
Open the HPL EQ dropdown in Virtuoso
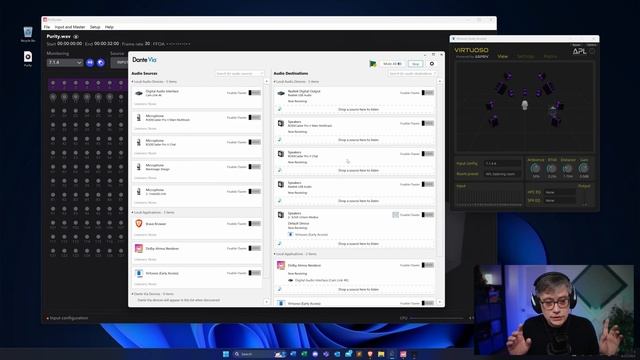[560, 192]
